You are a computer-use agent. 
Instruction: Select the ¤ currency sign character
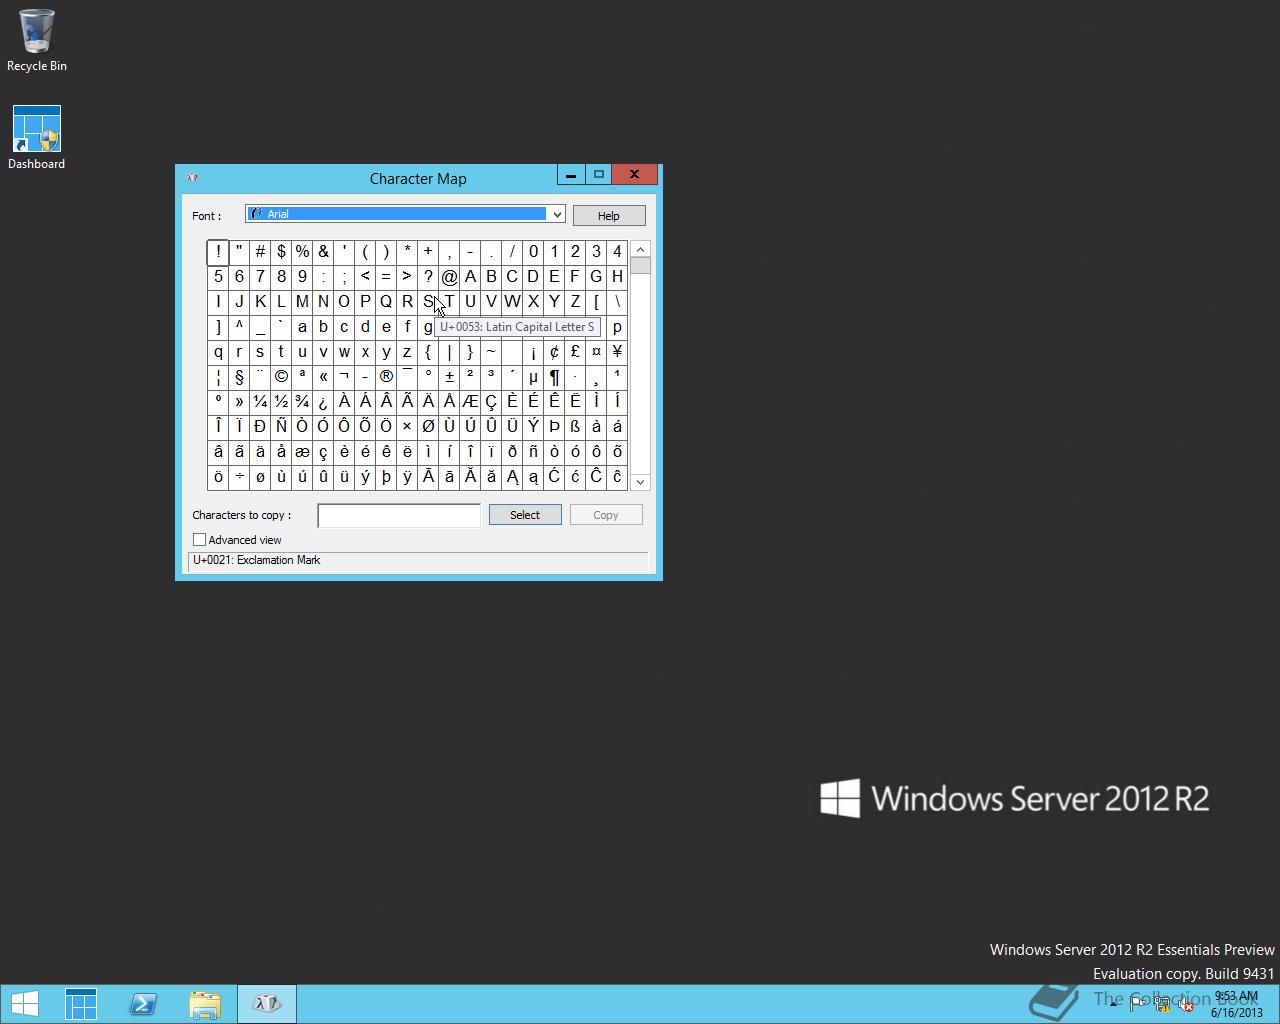tap(596, 352)
